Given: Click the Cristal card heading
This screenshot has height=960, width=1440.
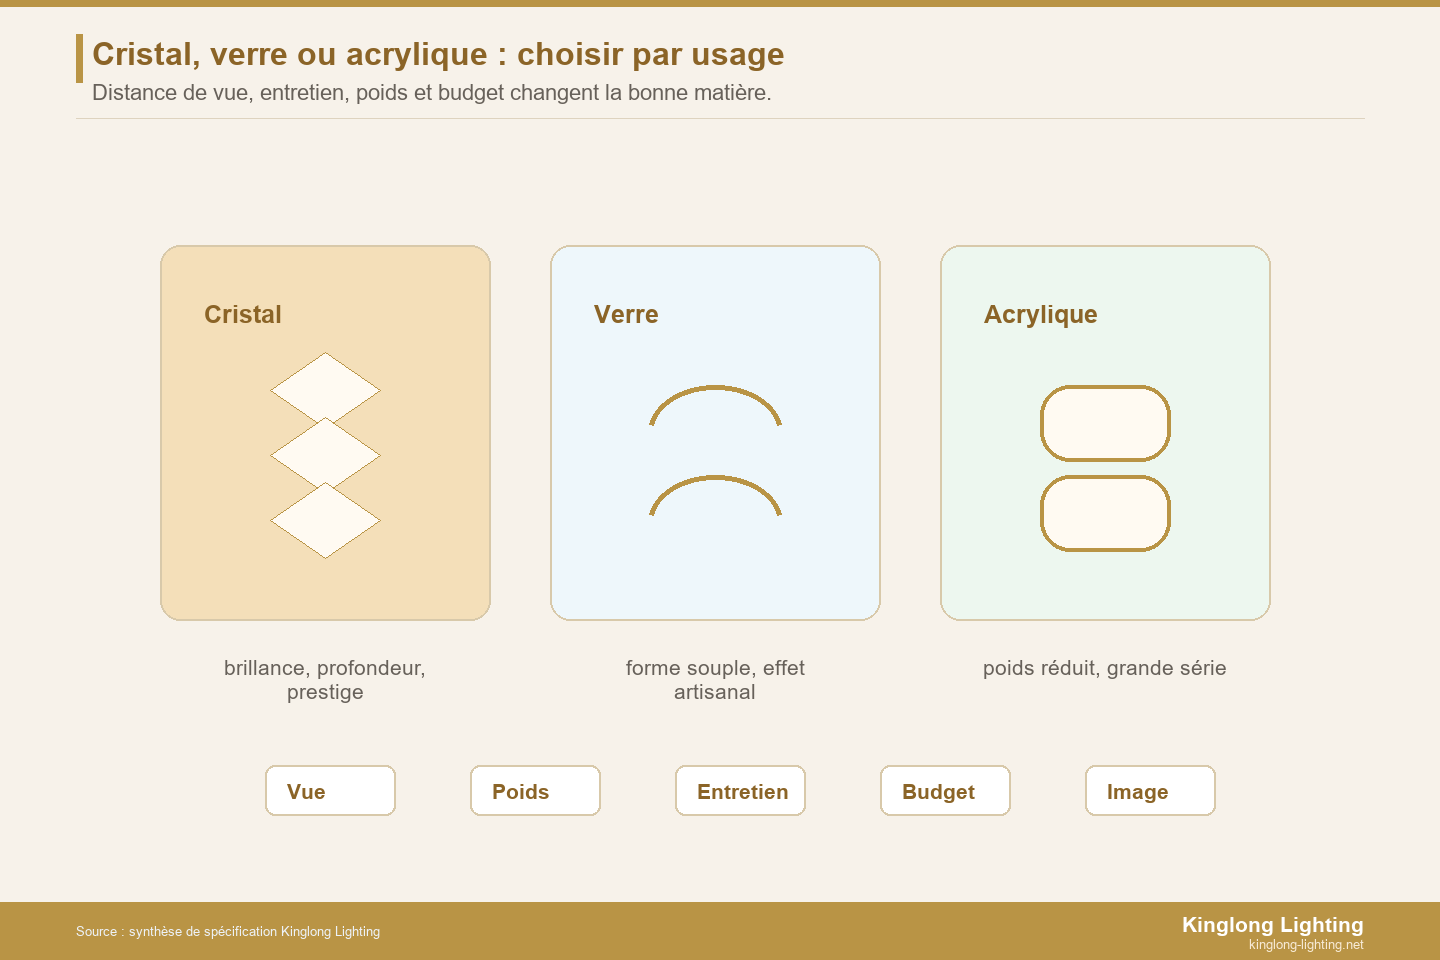Looking at the screenshot, I should [243, 314].
